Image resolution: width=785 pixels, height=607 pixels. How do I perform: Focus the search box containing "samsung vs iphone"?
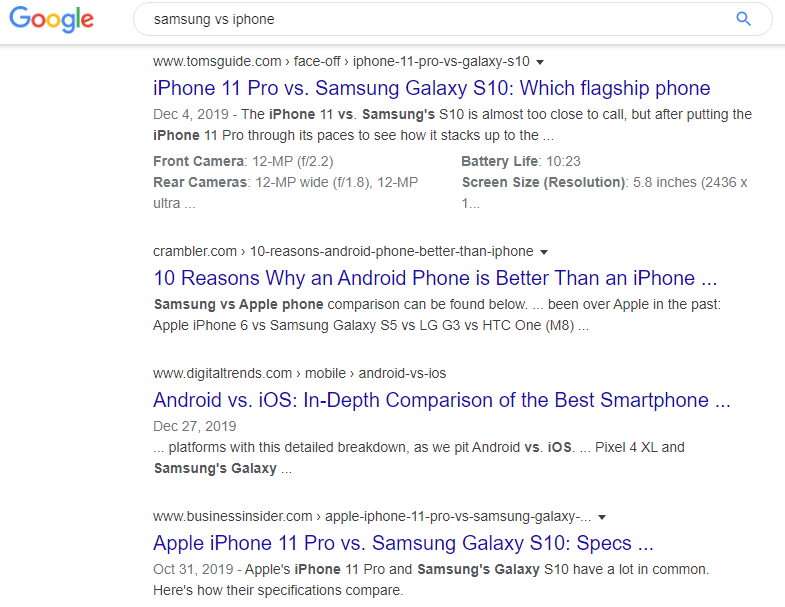(430, 19)
